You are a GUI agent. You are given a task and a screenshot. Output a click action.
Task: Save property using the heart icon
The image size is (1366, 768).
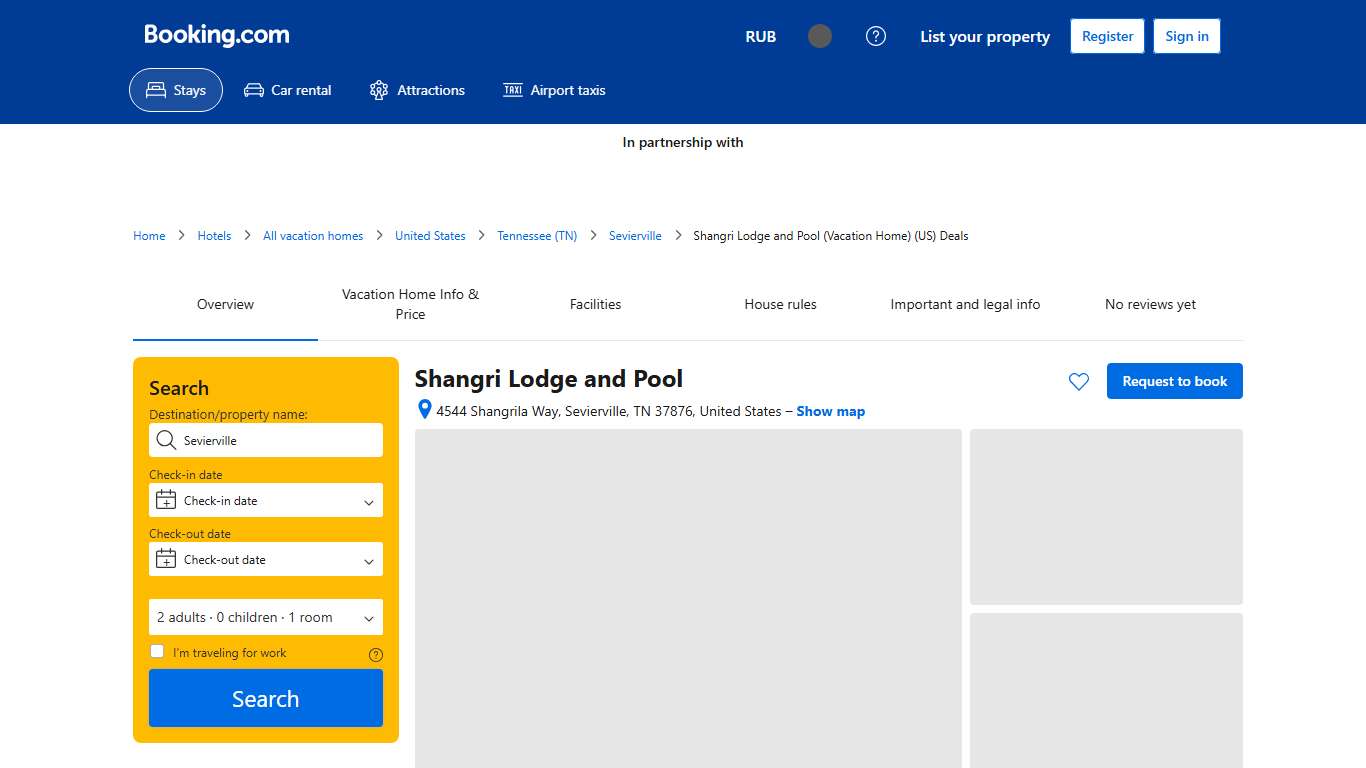(x=1078, y=381)
